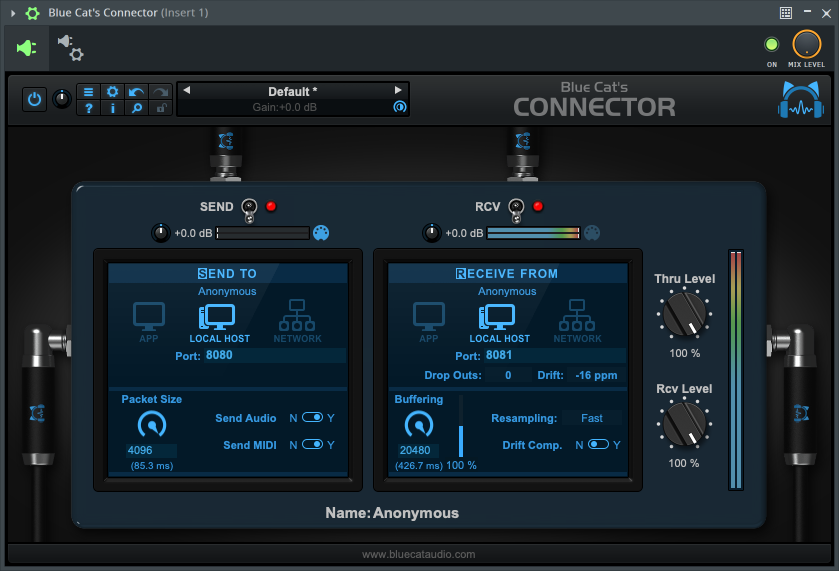This screenshot has height=571, width=839.
Task: Flip the SEND toggle switch
Action: [249, 210]
